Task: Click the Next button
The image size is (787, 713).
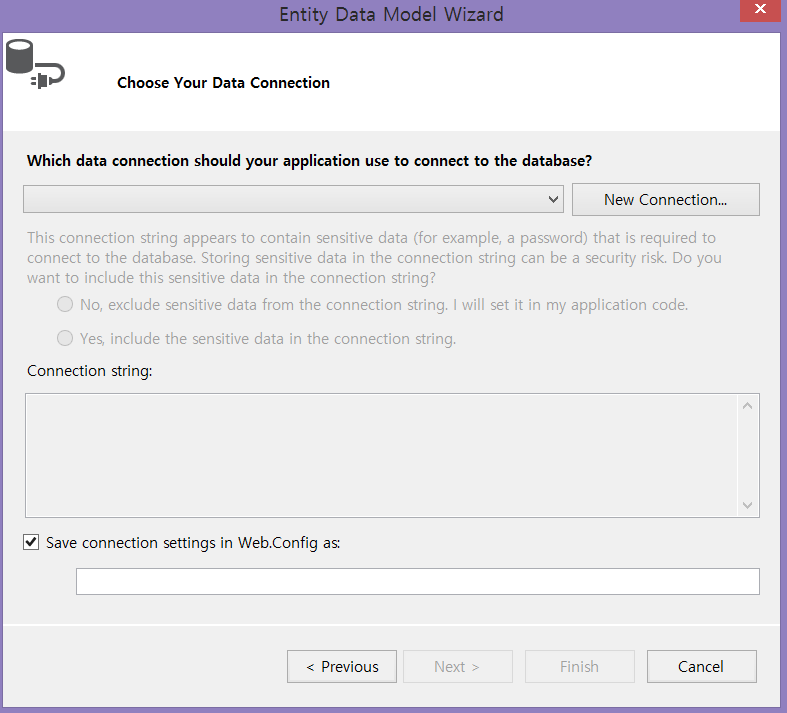Action: click(457, 666)
